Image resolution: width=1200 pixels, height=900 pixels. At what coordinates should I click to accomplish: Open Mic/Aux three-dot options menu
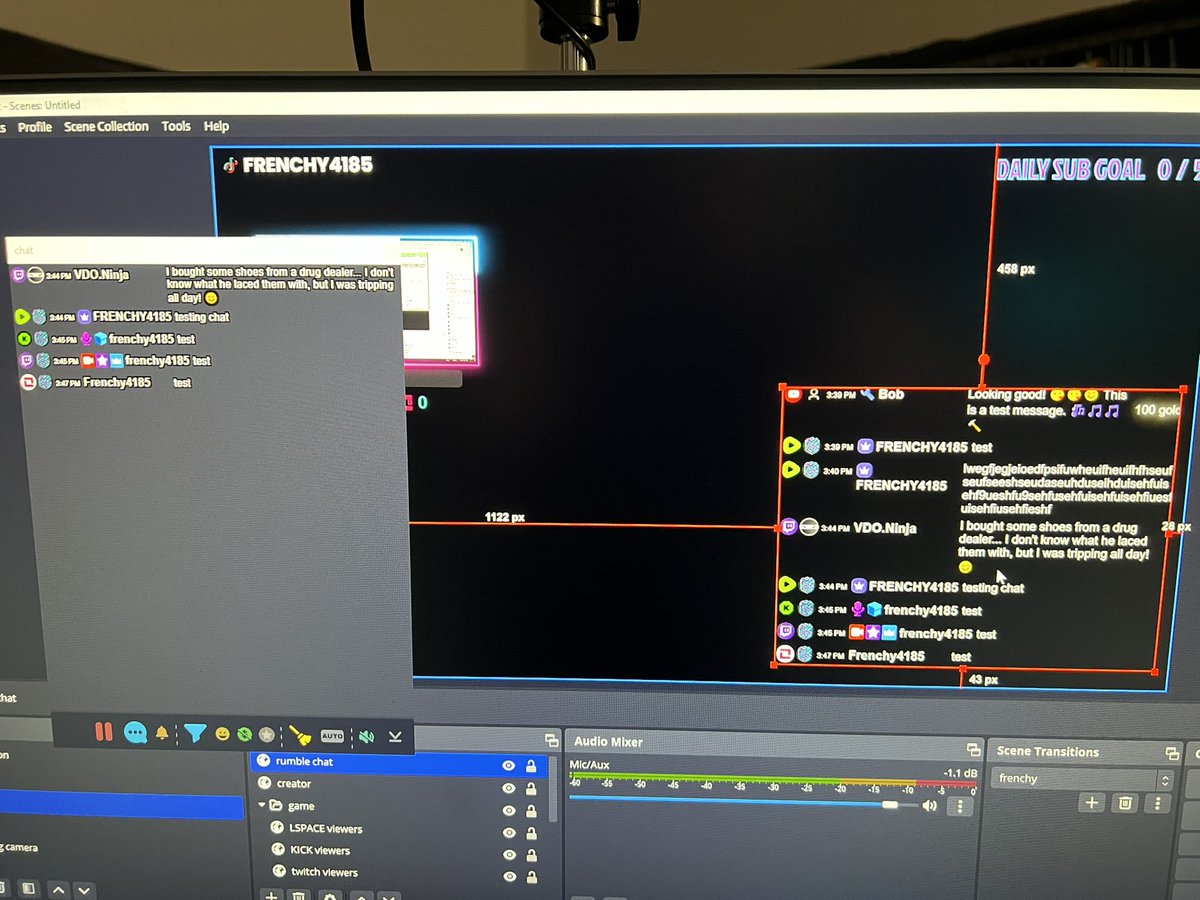click(x=959, y=806)
